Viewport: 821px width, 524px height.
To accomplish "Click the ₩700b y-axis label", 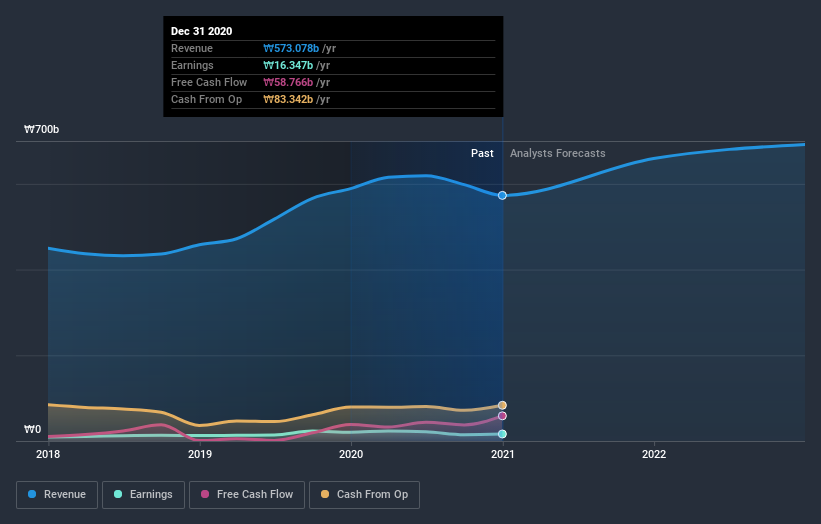I will 41,129.
